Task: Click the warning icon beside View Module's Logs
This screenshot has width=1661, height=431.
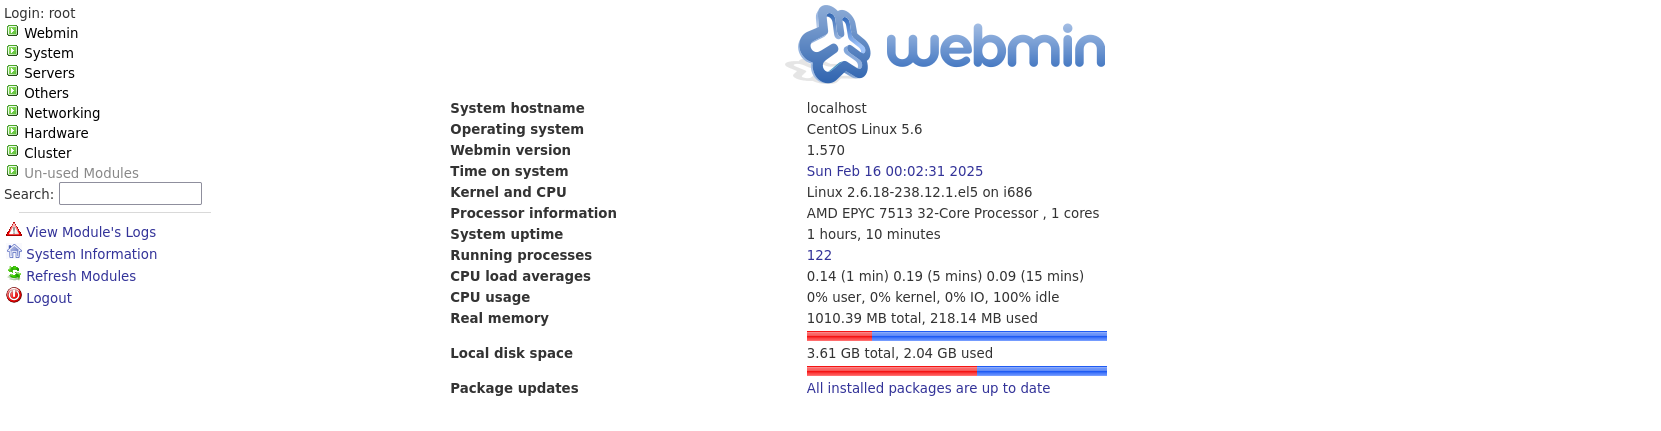Action: 14,230
